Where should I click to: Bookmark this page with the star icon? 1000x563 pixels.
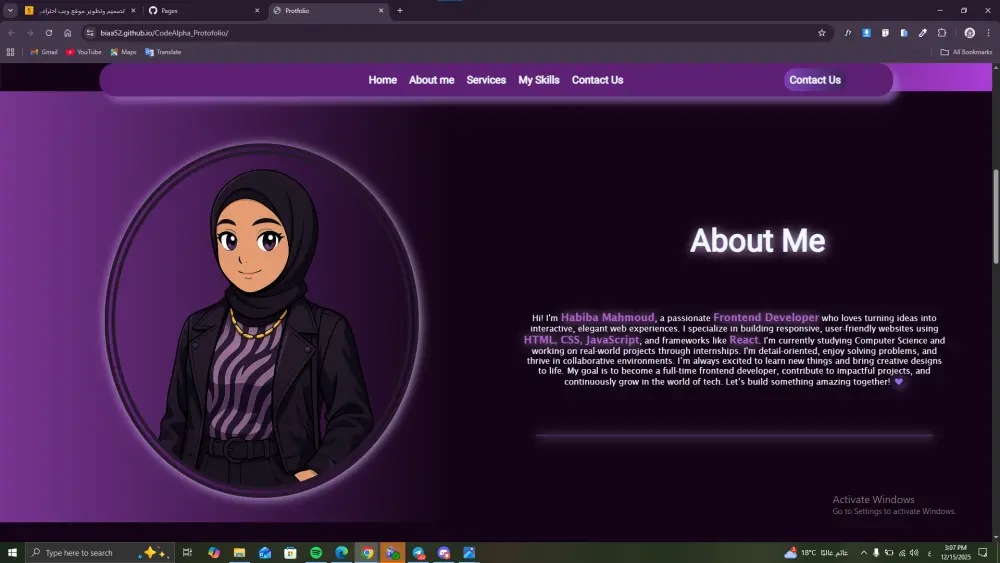click(821, 33)
